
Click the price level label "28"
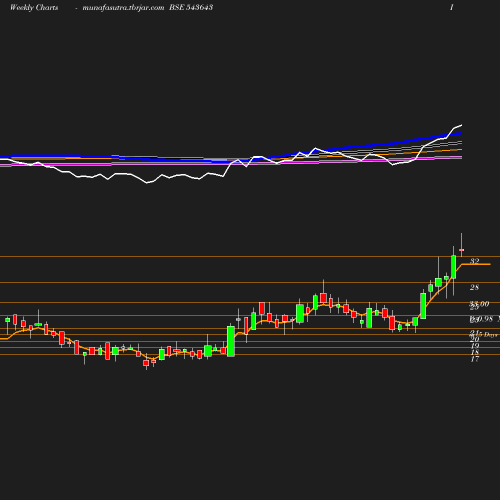(475, 287)
